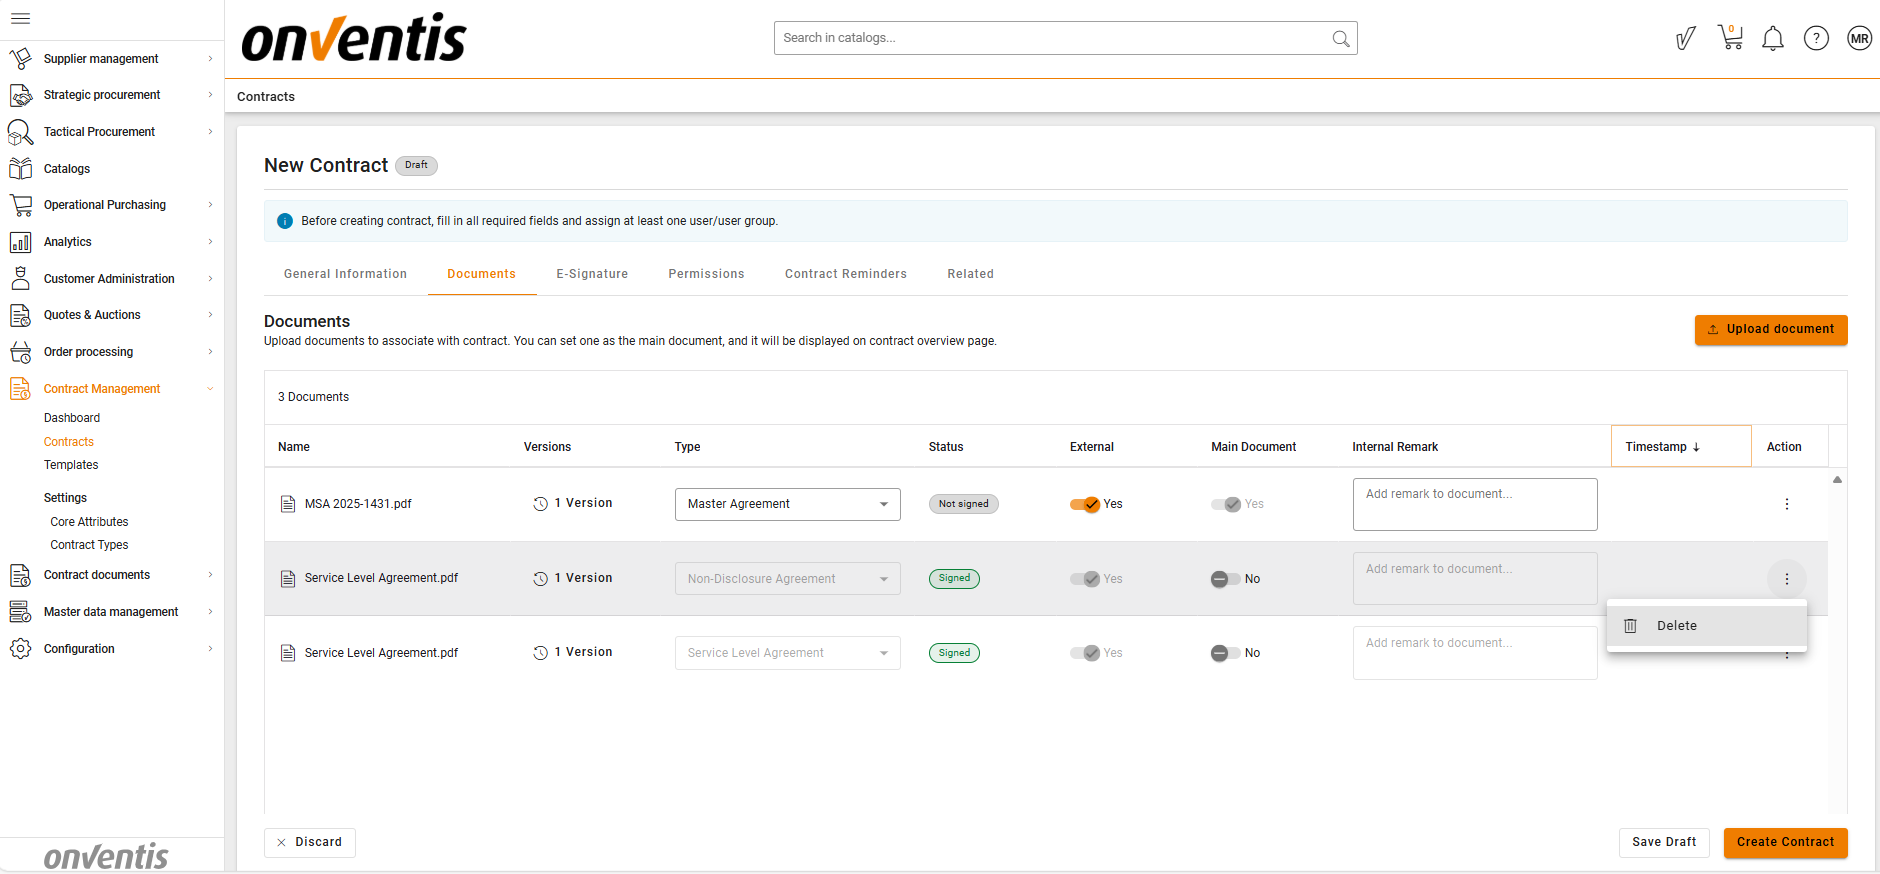Click the help question mark icon
Screen dimensions: 1880x874
coord(1815,38)
